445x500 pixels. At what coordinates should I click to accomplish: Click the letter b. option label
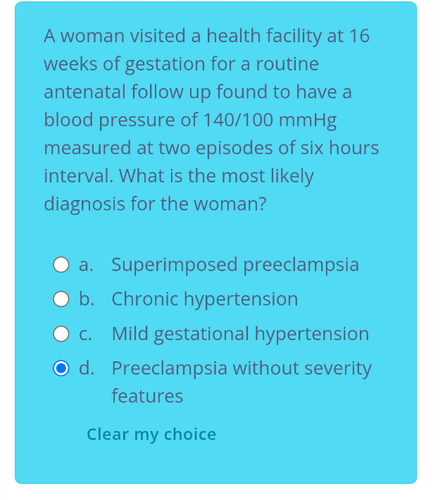pyautogui.click(x=87, y=299)
